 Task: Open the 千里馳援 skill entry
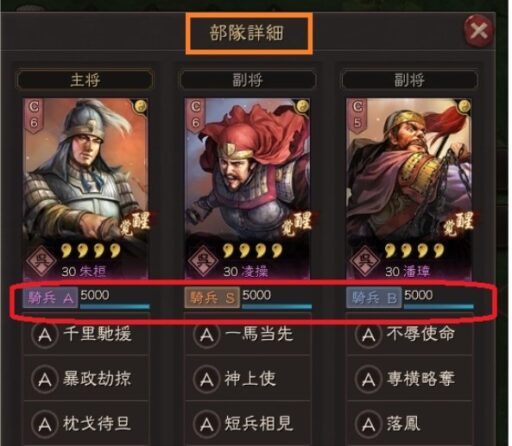tap(86, 334)
